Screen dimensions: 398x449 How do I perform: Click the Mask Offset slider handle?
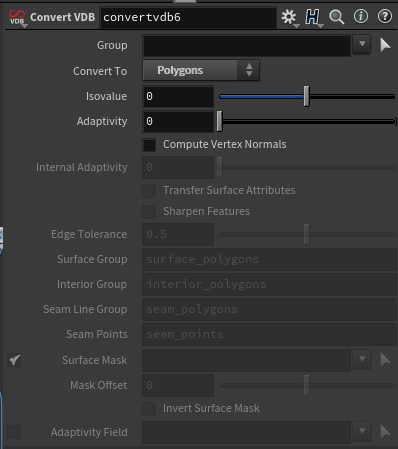point(306,385)
